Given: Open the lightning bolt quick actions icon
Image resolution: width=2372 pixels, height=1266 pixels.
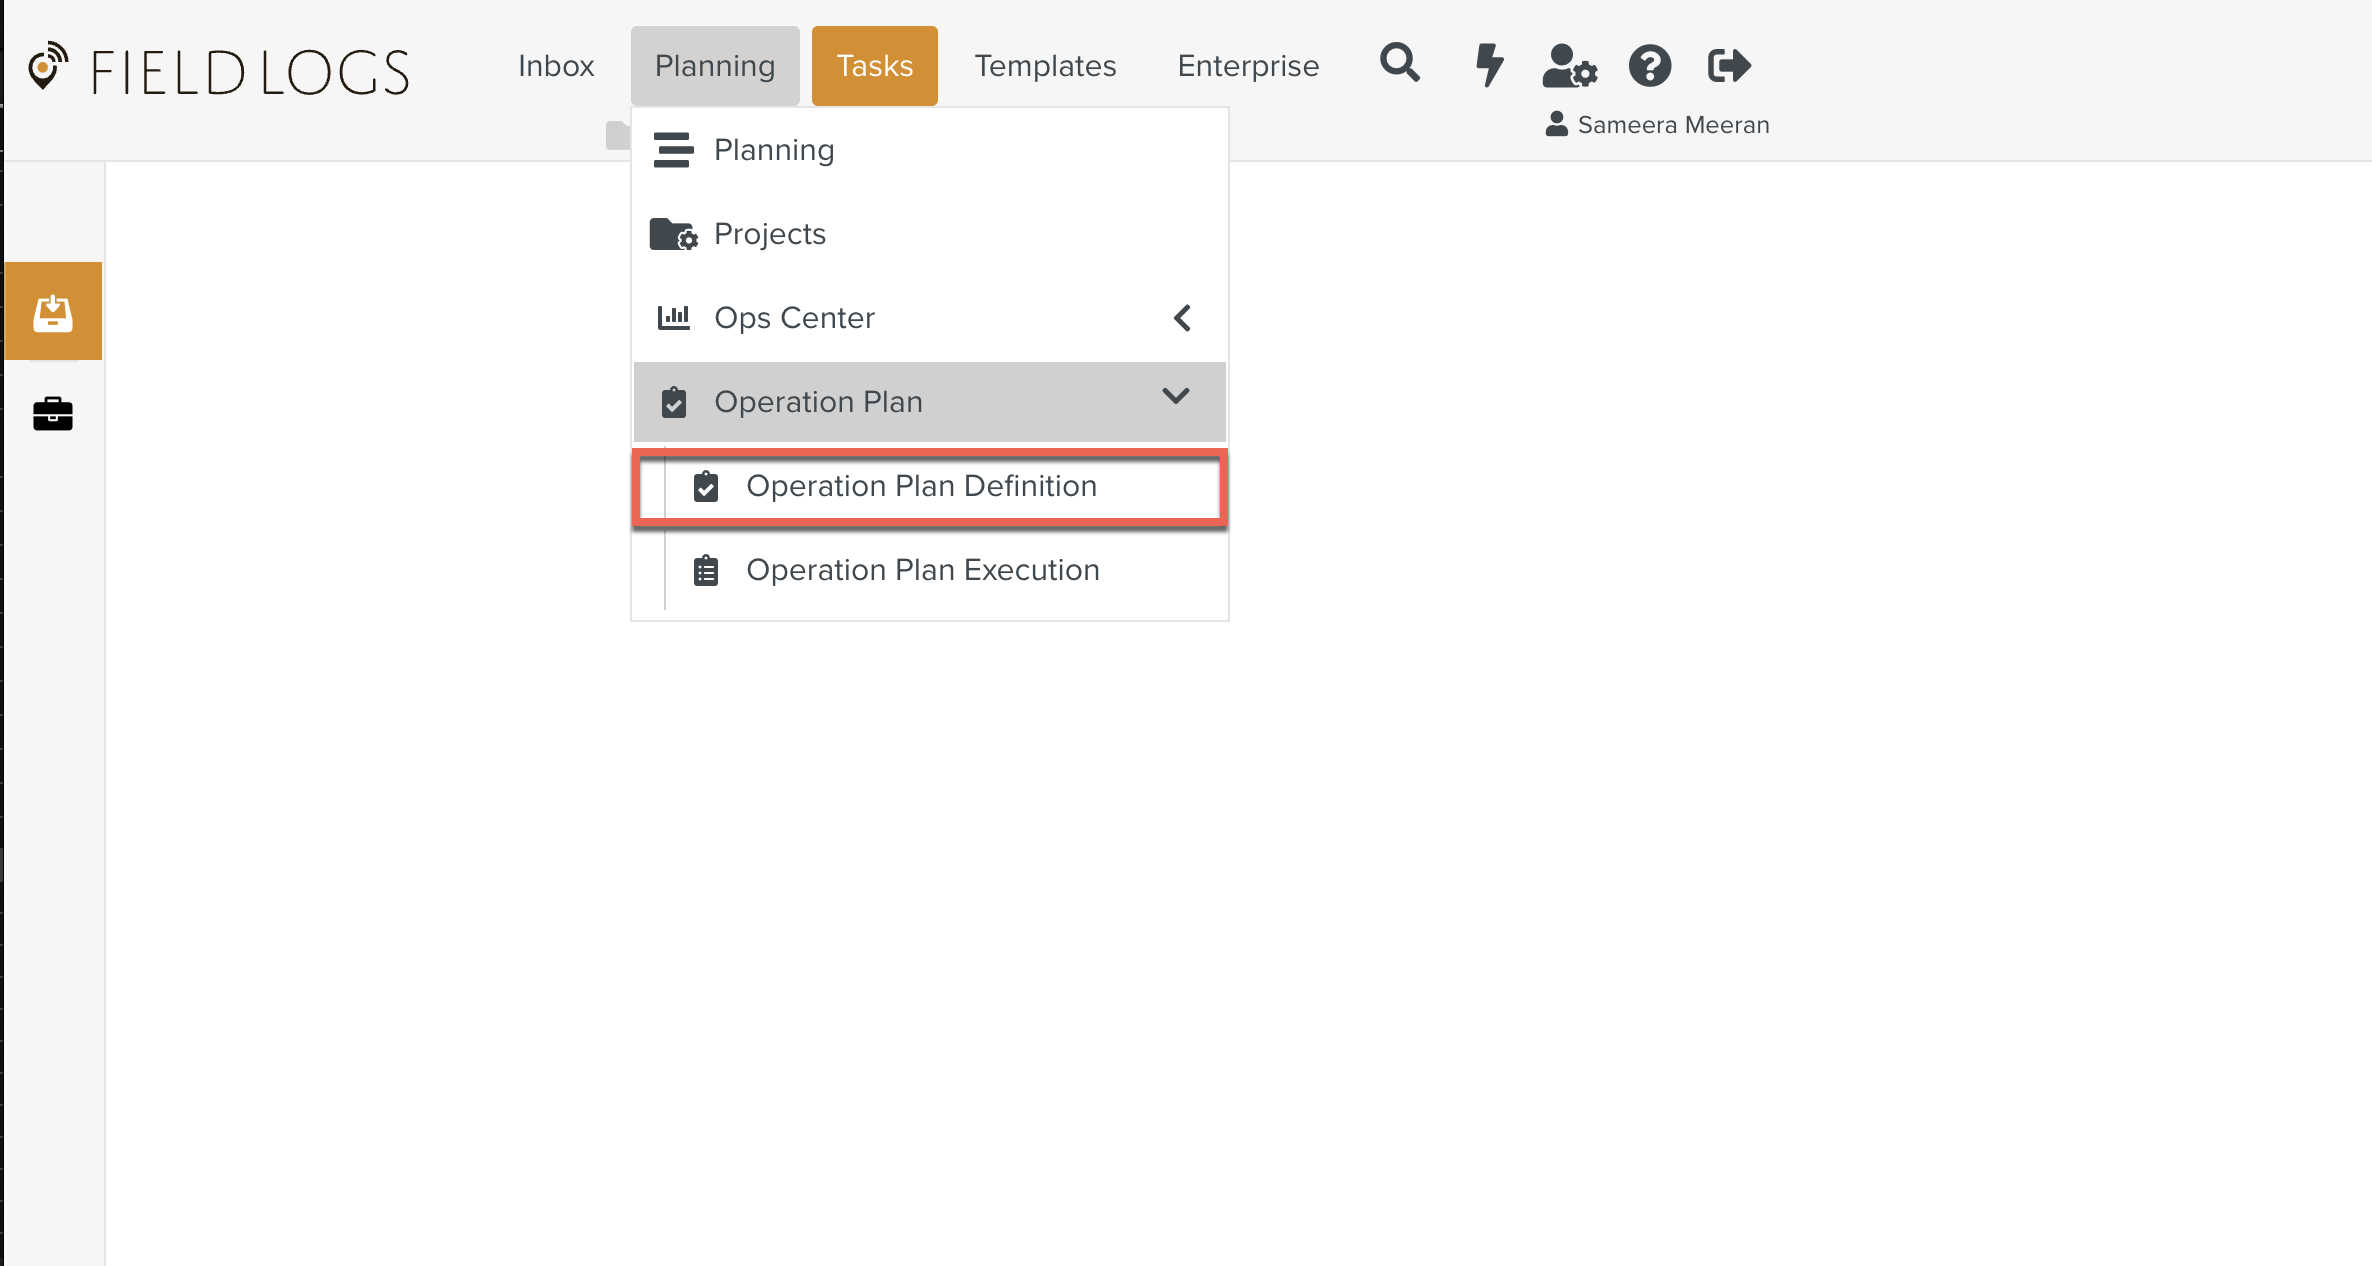Looking at the screenshot, I should point(1489,65).
